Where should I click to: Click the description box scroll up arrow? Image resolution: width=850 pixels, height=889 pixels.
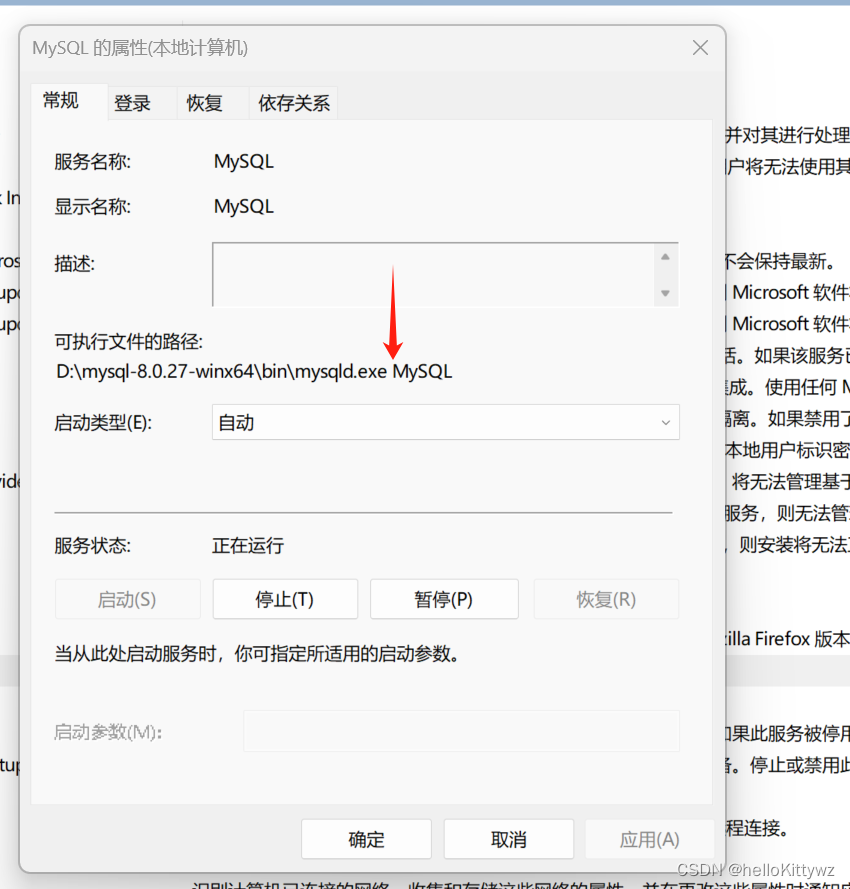point(666,257)
